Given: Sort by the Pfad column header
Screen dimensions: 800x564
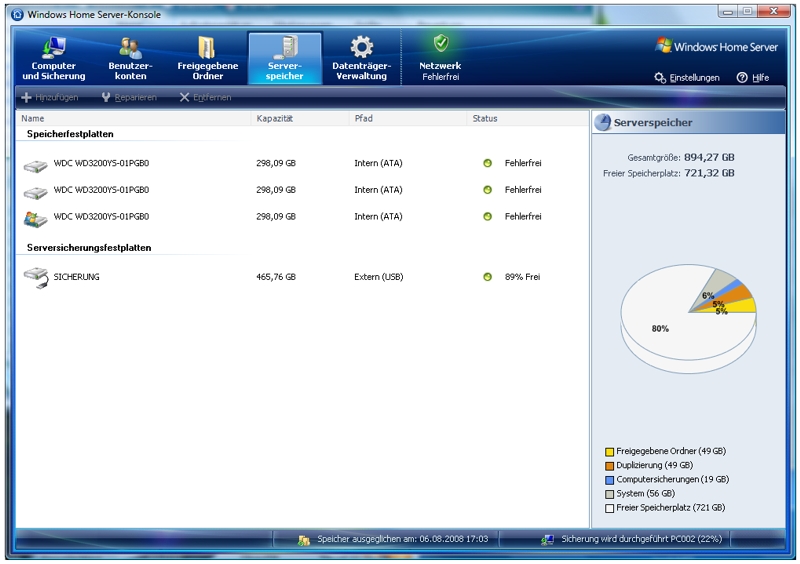Looking at the screenshot, I should point(408,118).
